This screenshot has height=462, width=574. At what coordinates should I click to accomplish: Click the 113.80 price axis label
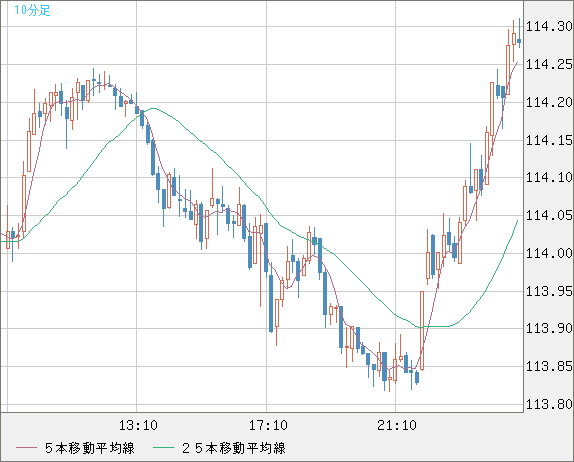pyautogui.click(x=549, y=404)
